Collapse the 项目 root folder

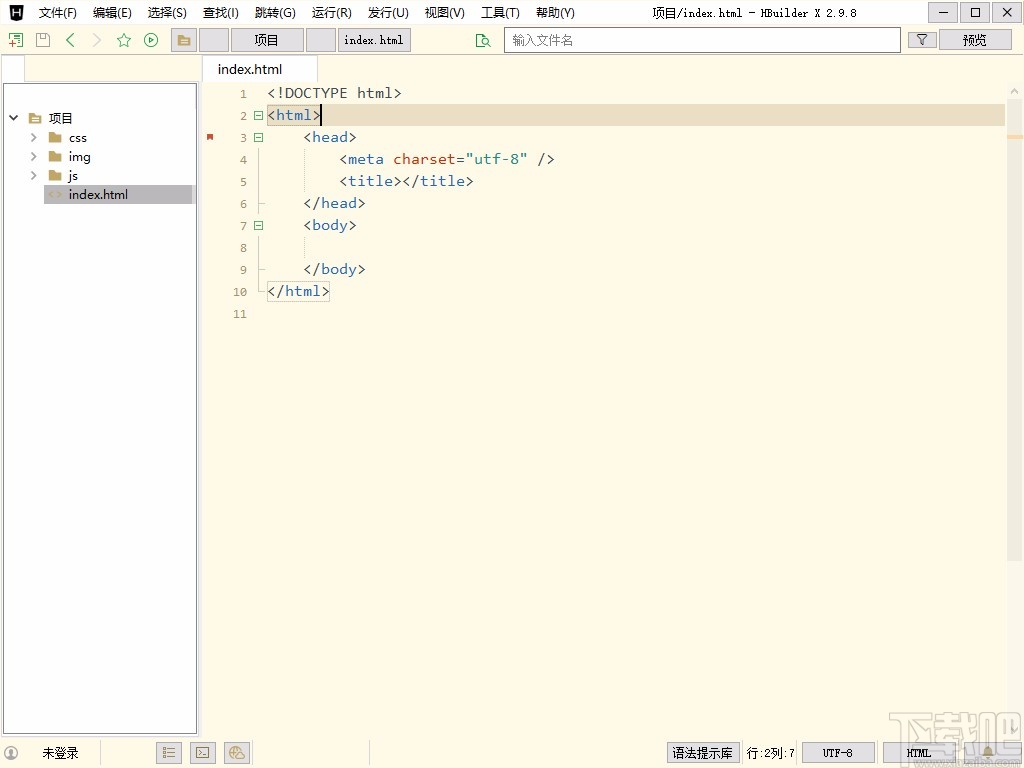click(x=14, y=118)
